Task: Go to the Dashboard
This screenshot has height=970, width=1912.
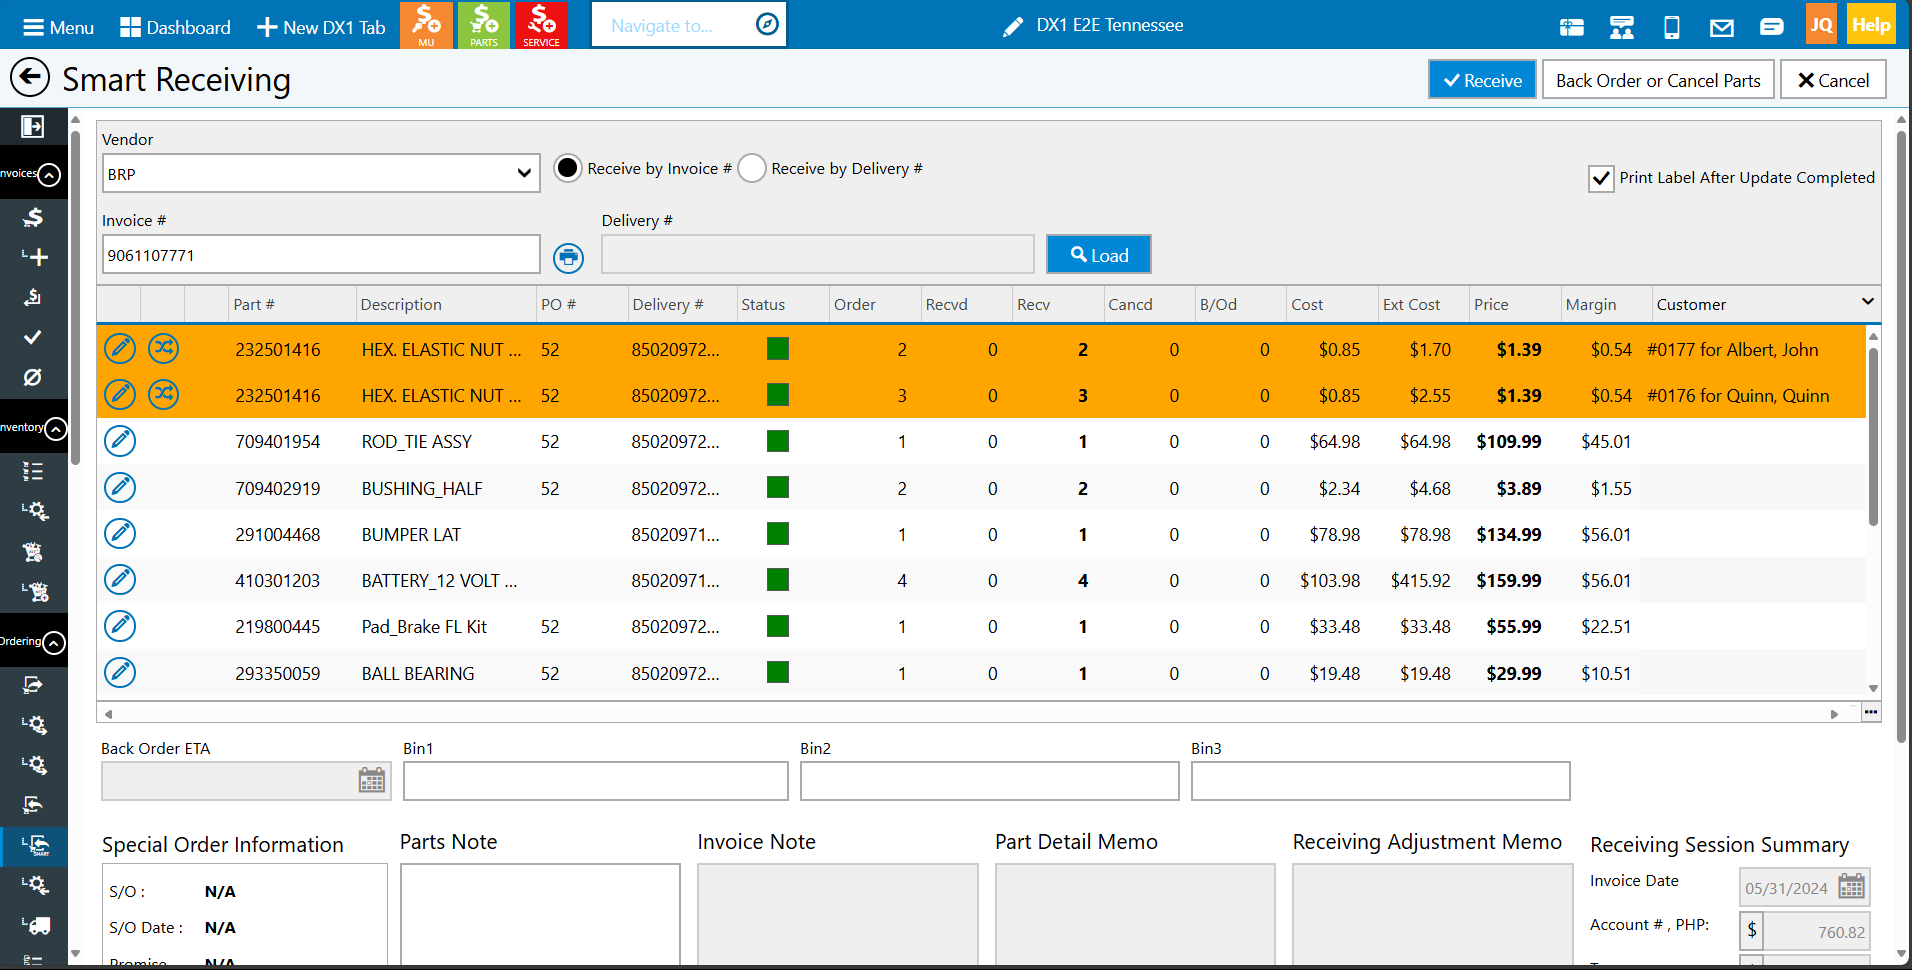Action: click(175, 27)
